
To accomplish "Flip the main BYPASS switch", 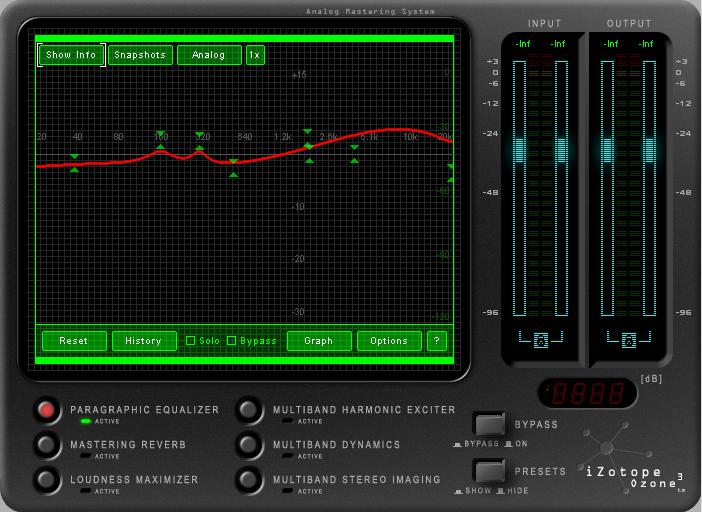I will coord(490,424).
